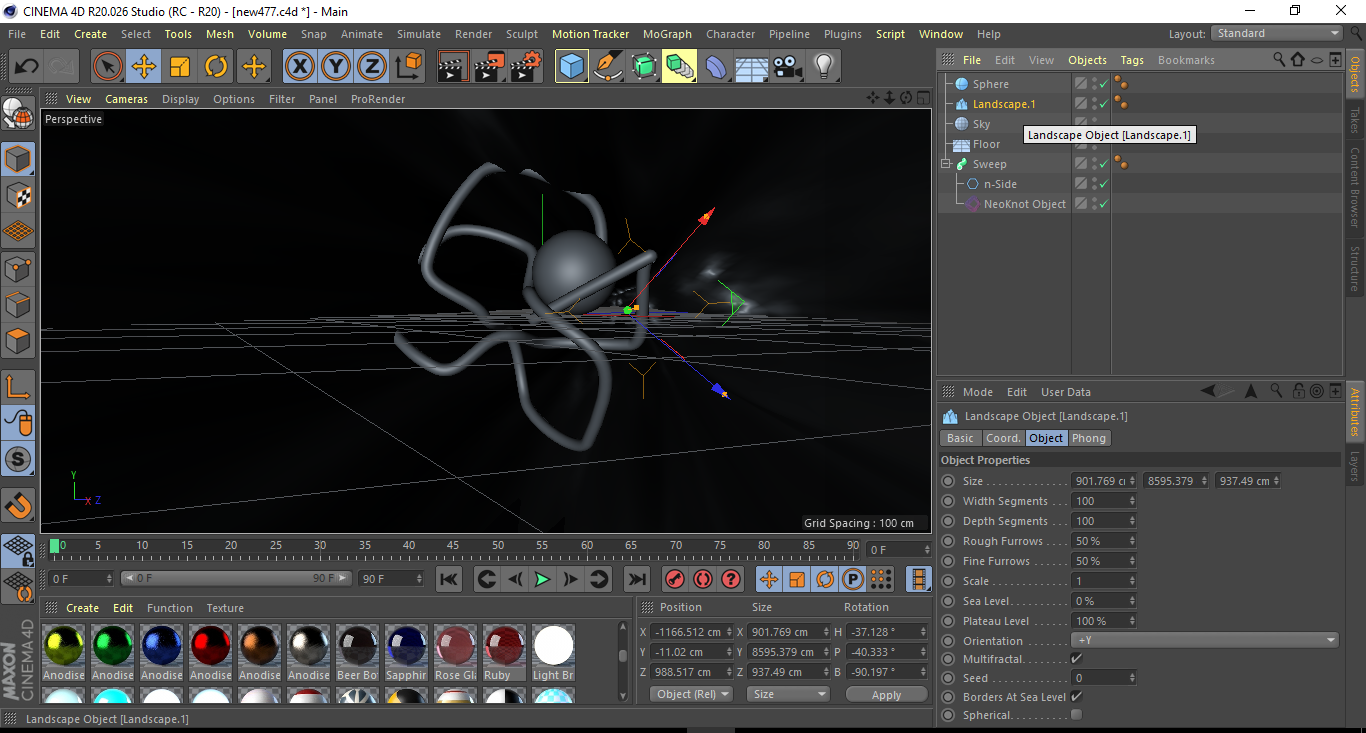Open the Simulate menu
This screenshot has width=1366, height=733.
(x=418, y=34)
